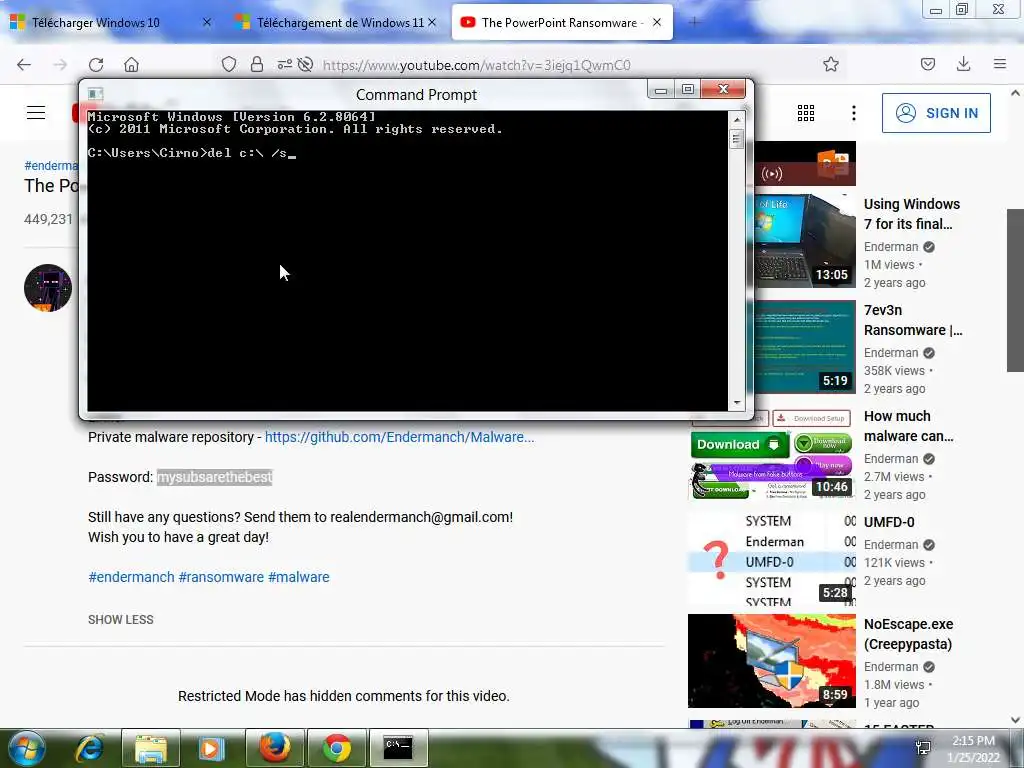Click highlighted password text mysubsarethebest
This screenshot has width=1024, height=768.
point(214,477)
